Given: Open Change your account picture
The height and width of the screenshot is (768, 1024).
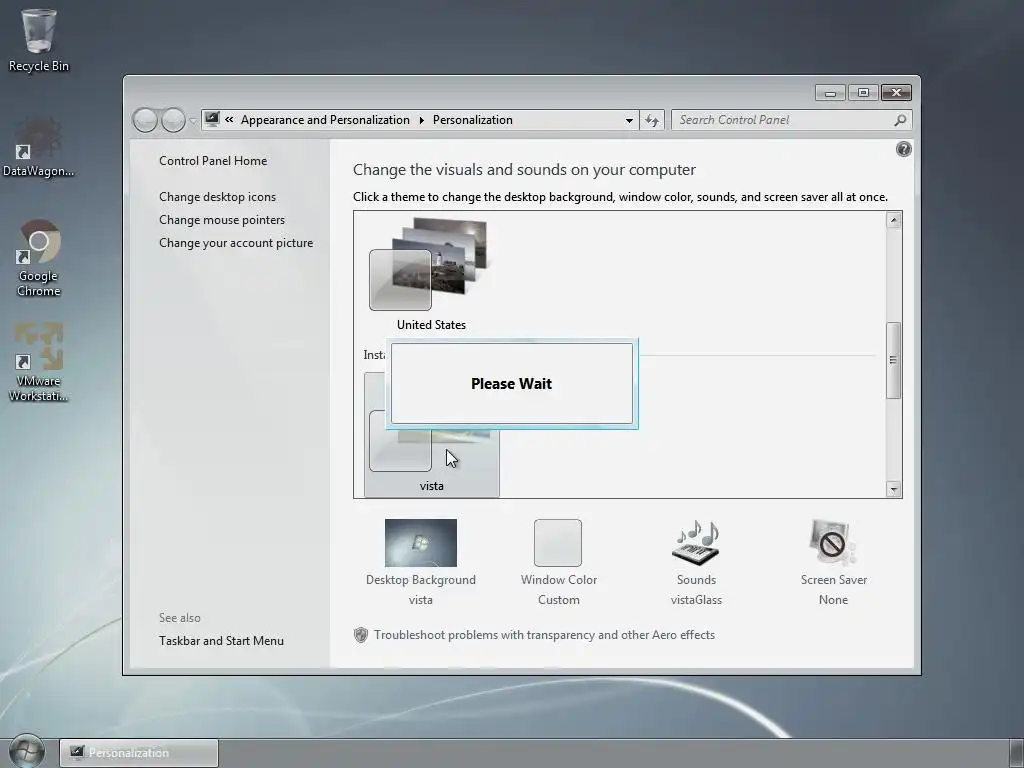Looking at the screenshot, I should (x=236, y=242).
